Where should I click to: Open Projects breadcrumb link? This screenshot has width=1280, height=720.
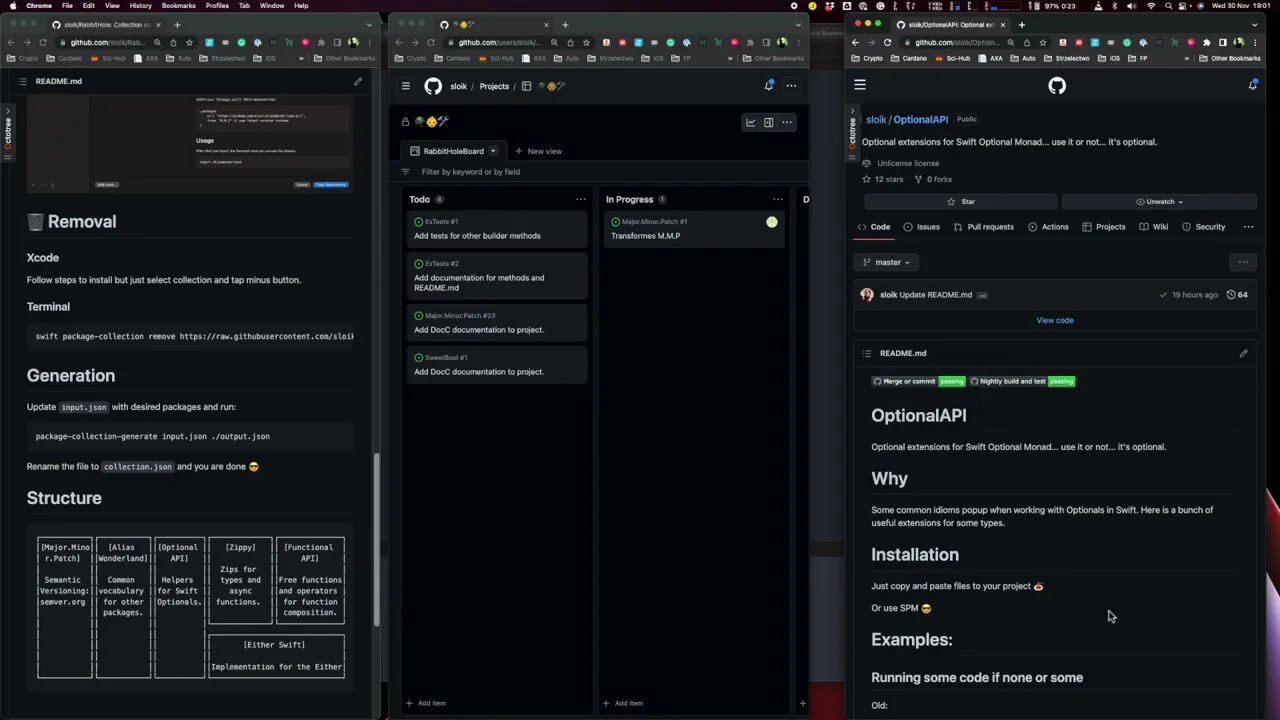point(494,86)
